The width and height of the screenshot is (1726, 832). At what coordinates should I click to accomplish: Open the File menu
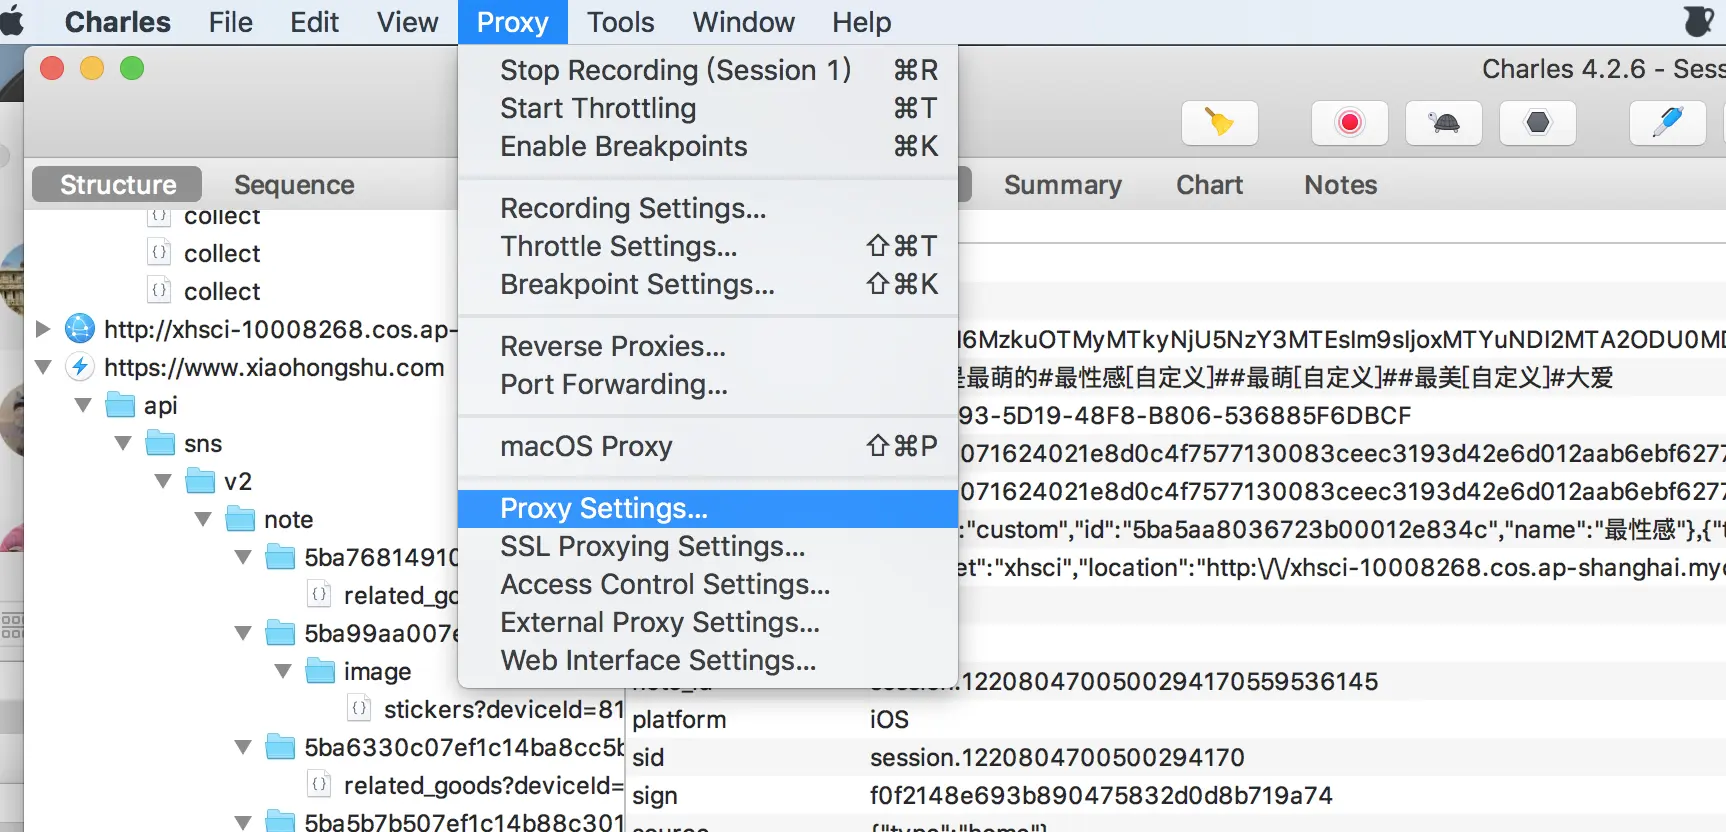tap(230, 22)
